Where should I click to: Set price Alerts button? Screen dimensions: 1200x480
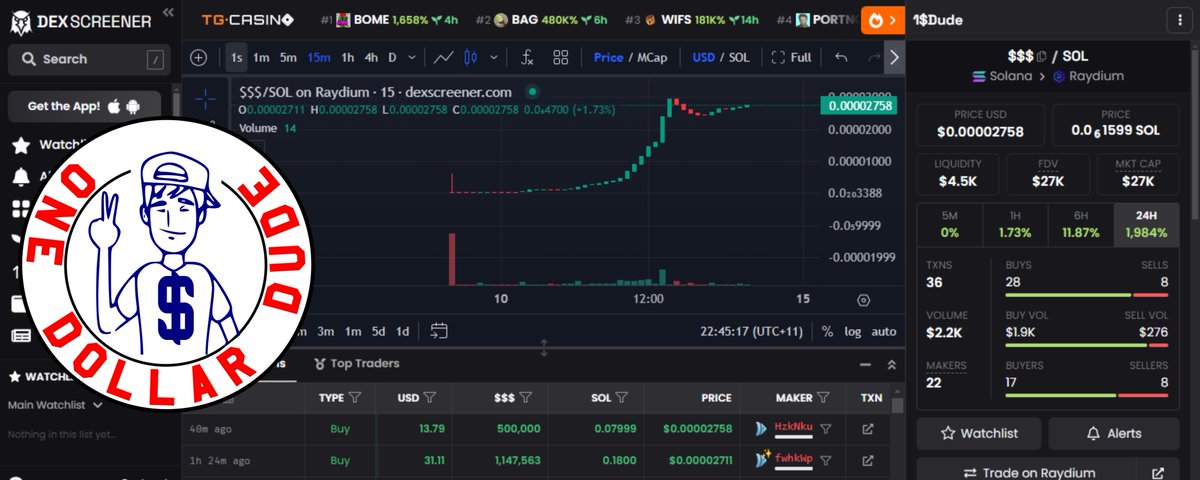(x=1113, y=433)
